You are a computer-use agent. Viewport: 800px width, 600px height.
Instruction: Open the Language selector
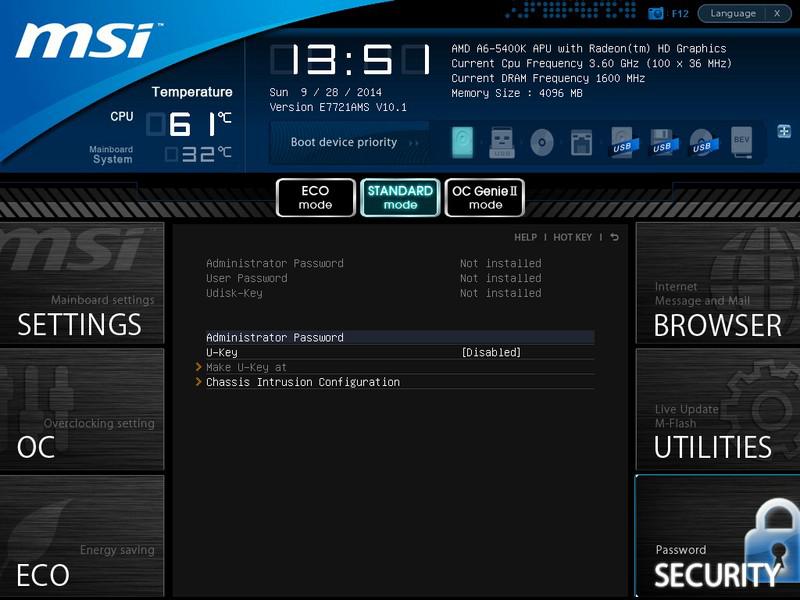click(x=733, y=13)
